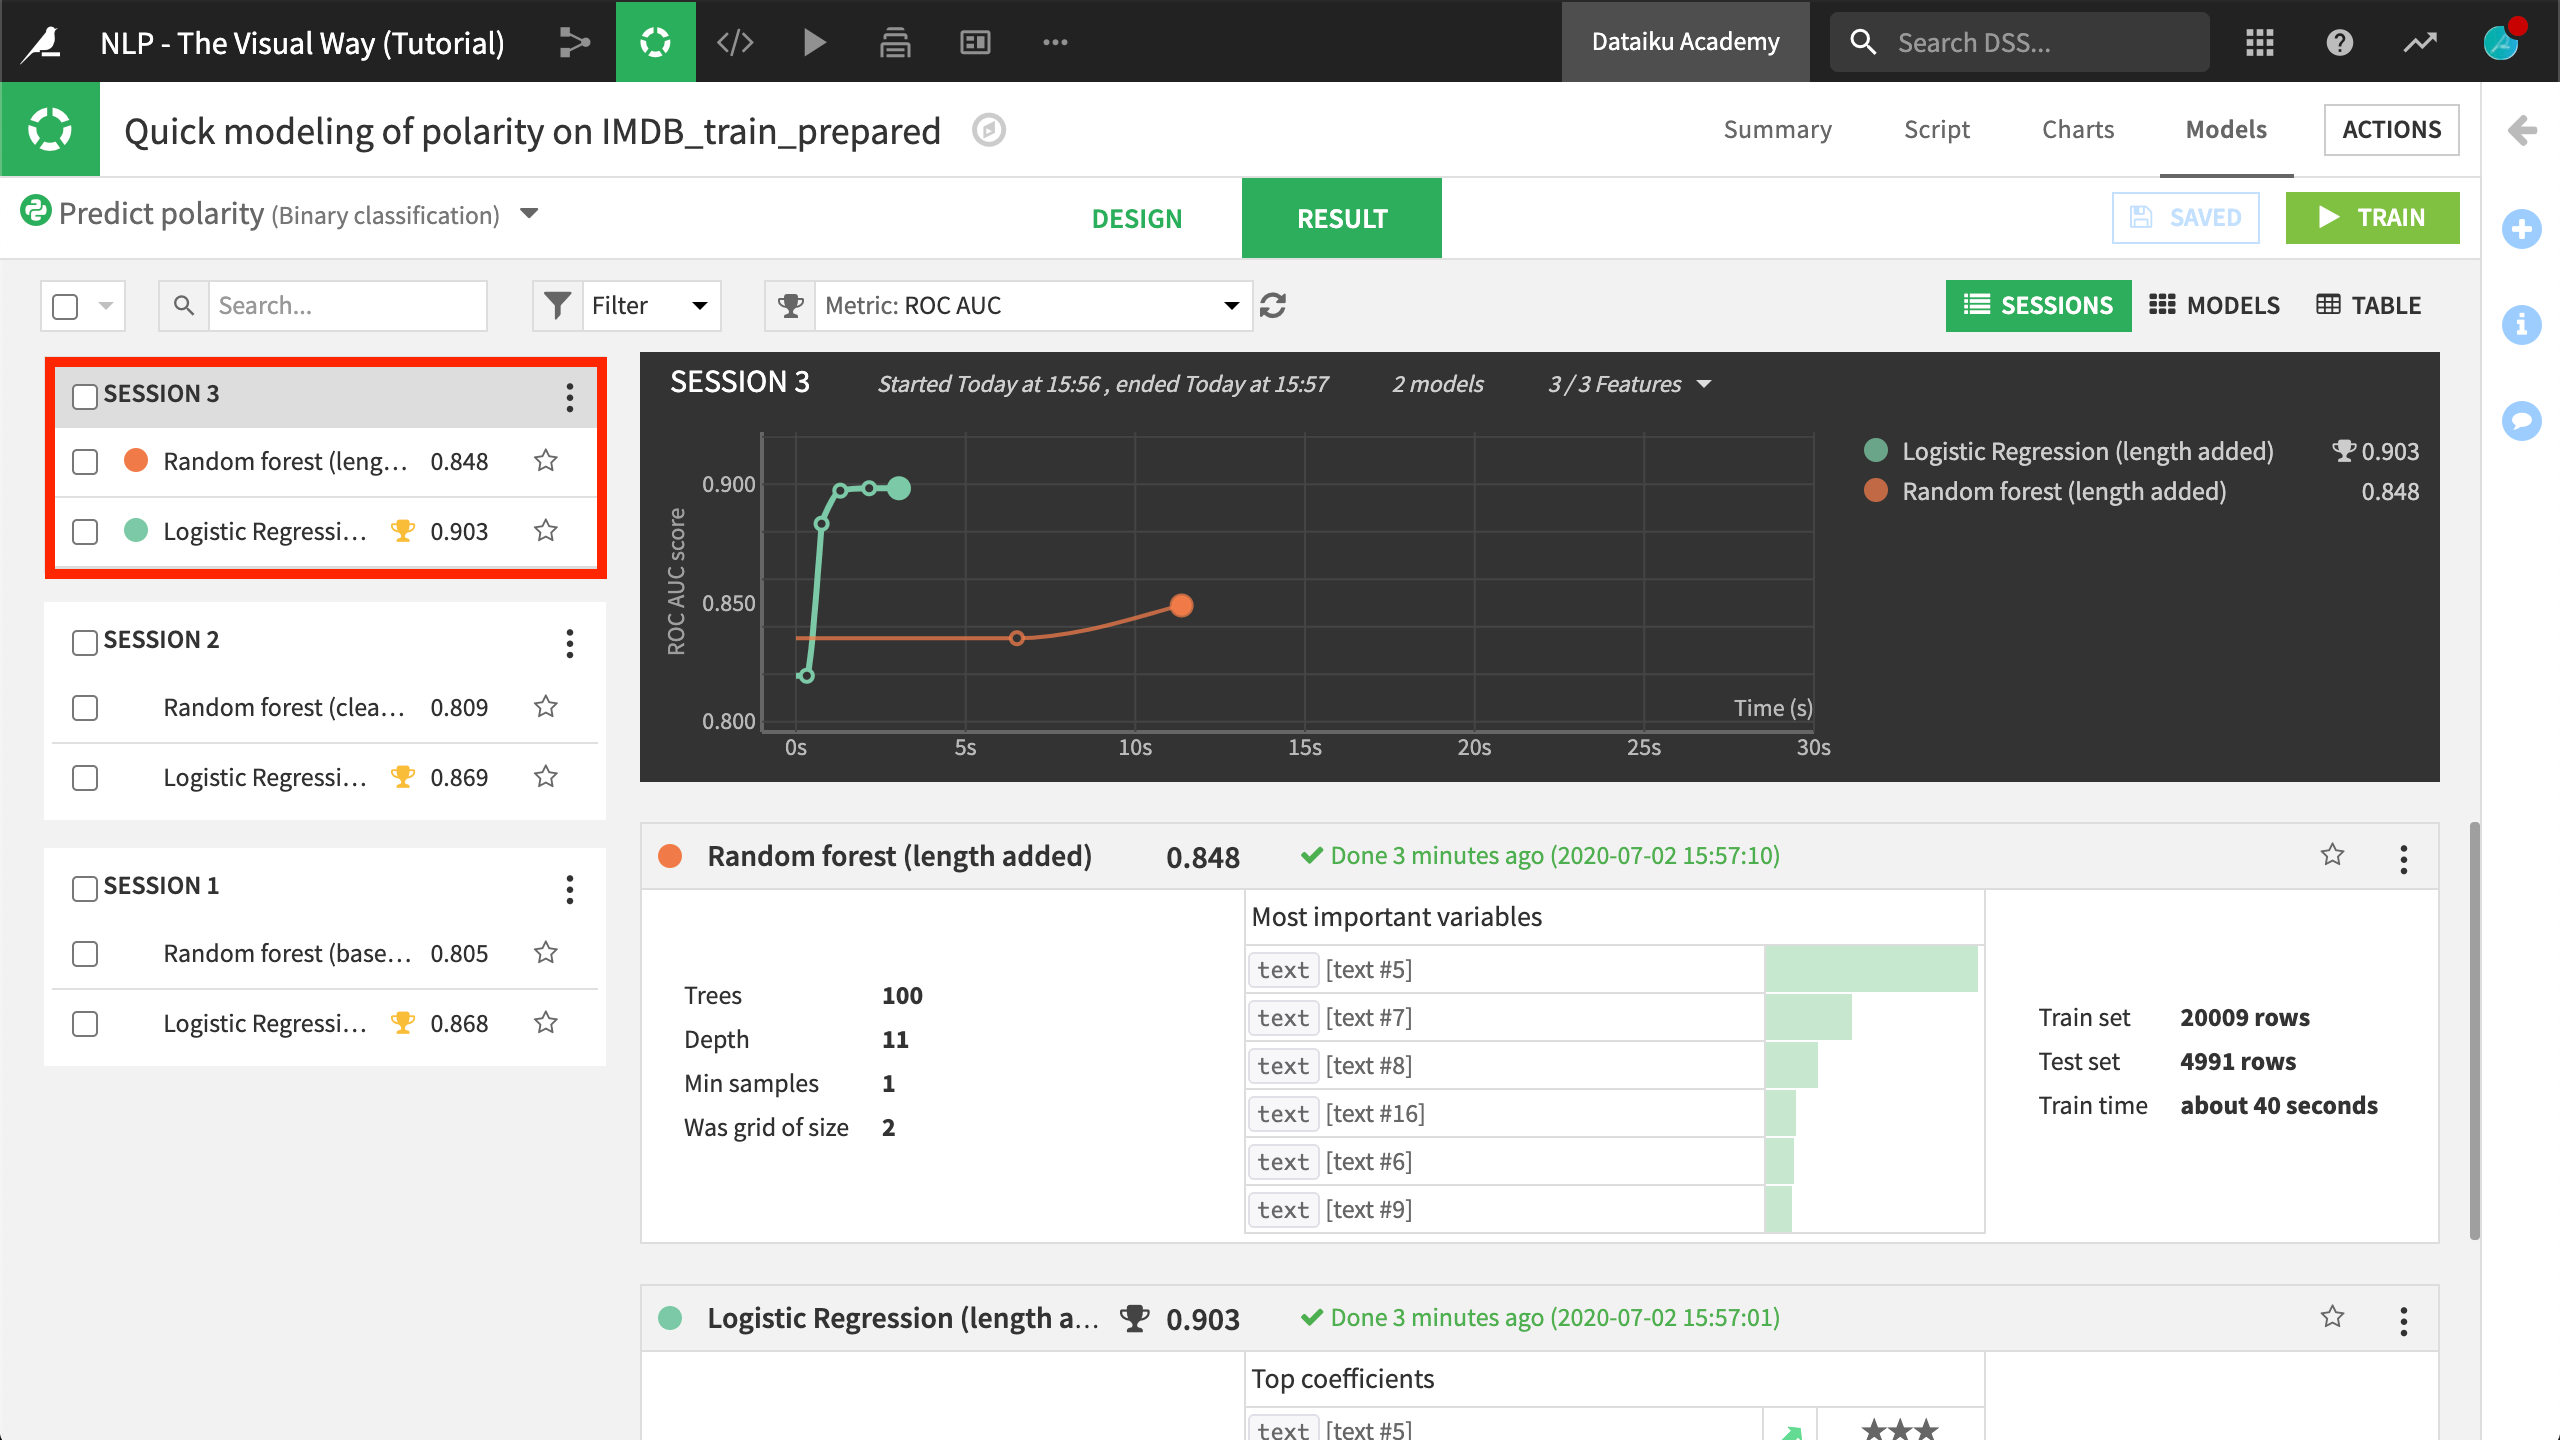
Task: Check the Logistic Regression 0.868 checkbox
Action: coord(85,1024)
